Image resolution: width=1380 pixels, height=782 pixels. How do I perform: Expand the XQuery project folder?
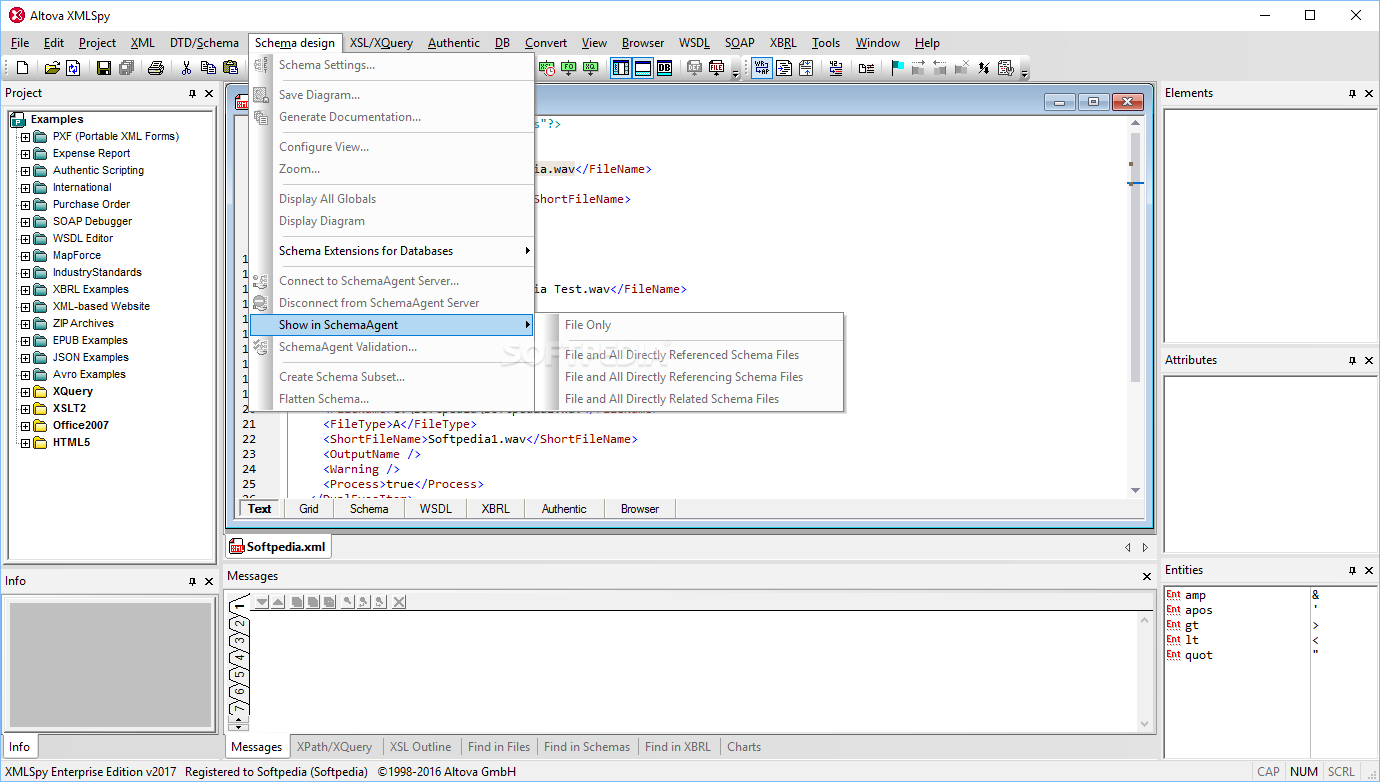tap(26, 392)
